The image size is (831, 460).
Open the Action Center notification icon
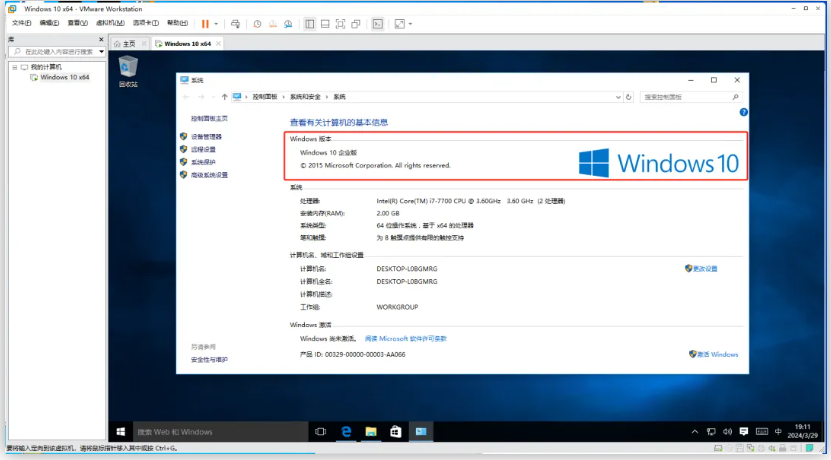(x=744, y=431)
